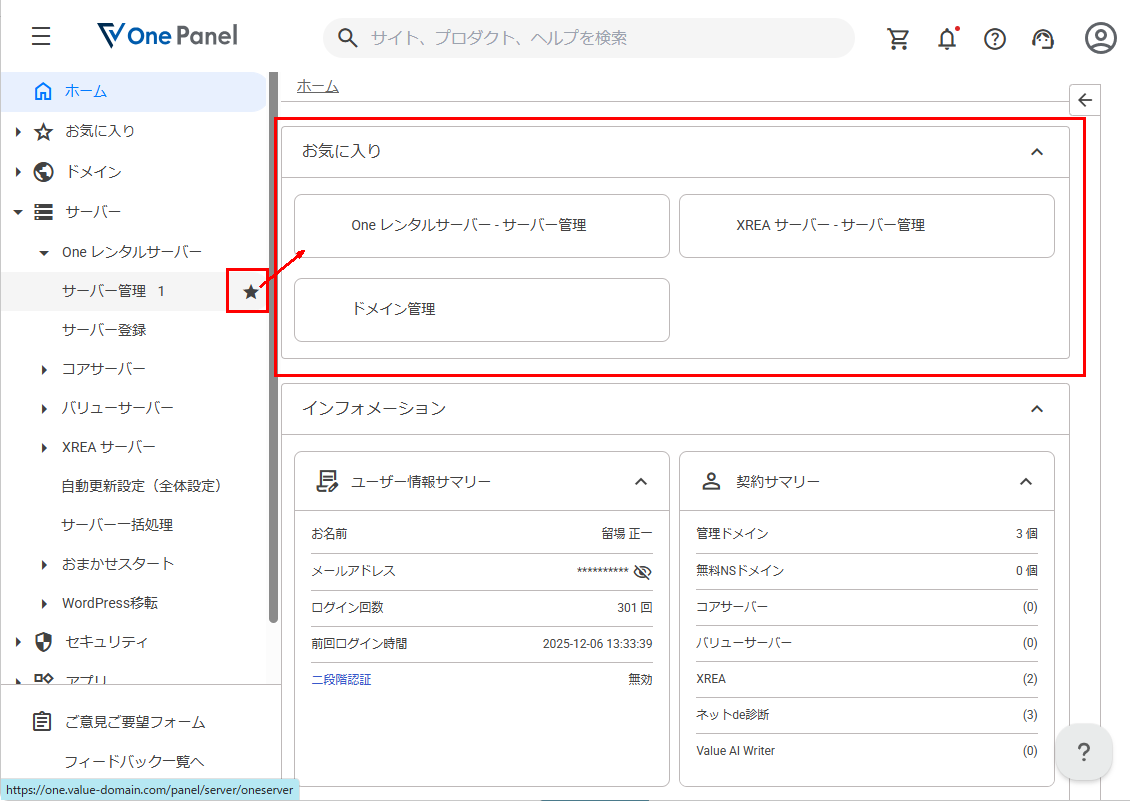1130x801 pixels.
Task: Open the ドメイン管理 favorite card
Action: (481, 310)
